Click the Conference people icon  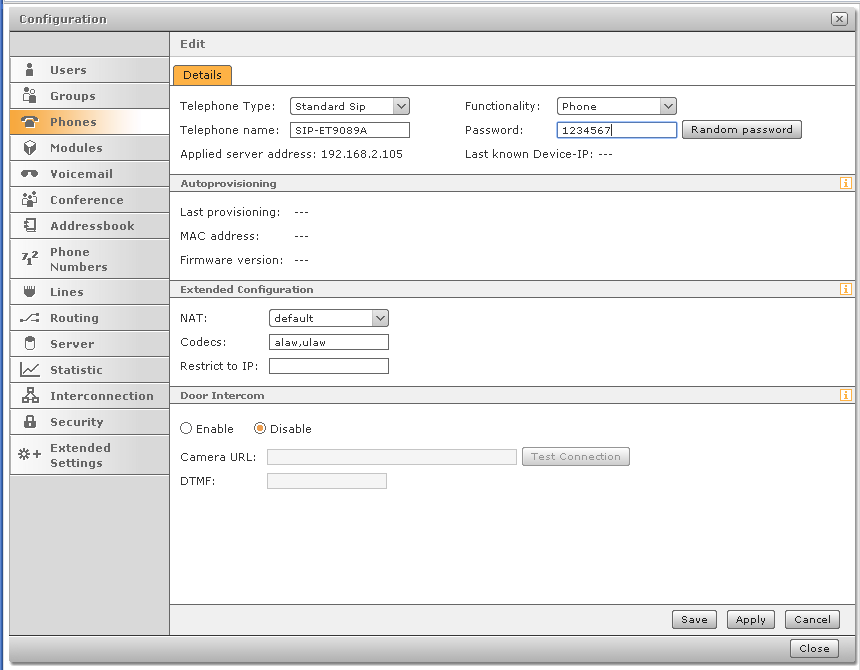pos(30,200)
